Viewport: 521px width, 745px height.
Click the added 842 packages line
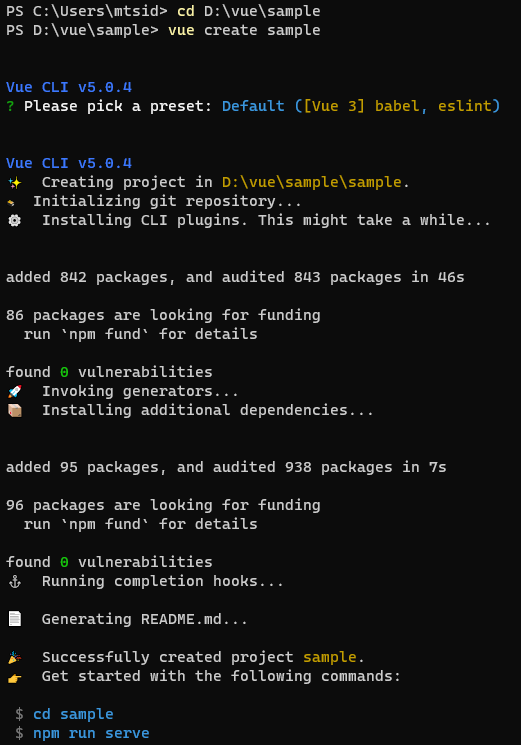point(235,277)
